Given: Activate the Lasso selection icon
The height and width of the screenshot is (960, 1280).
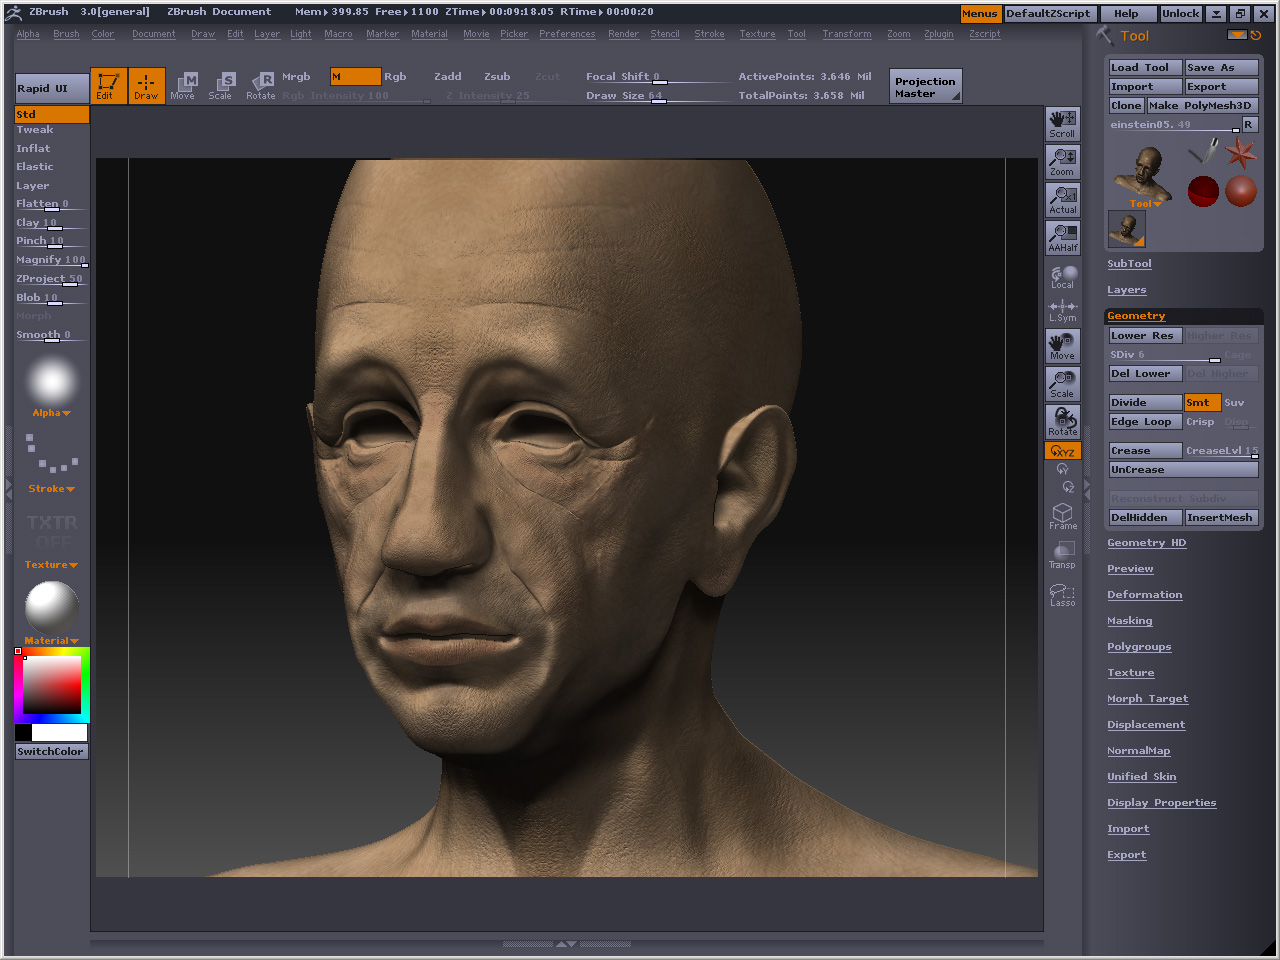Looking at the screenshot, I should coord(1062,595).
